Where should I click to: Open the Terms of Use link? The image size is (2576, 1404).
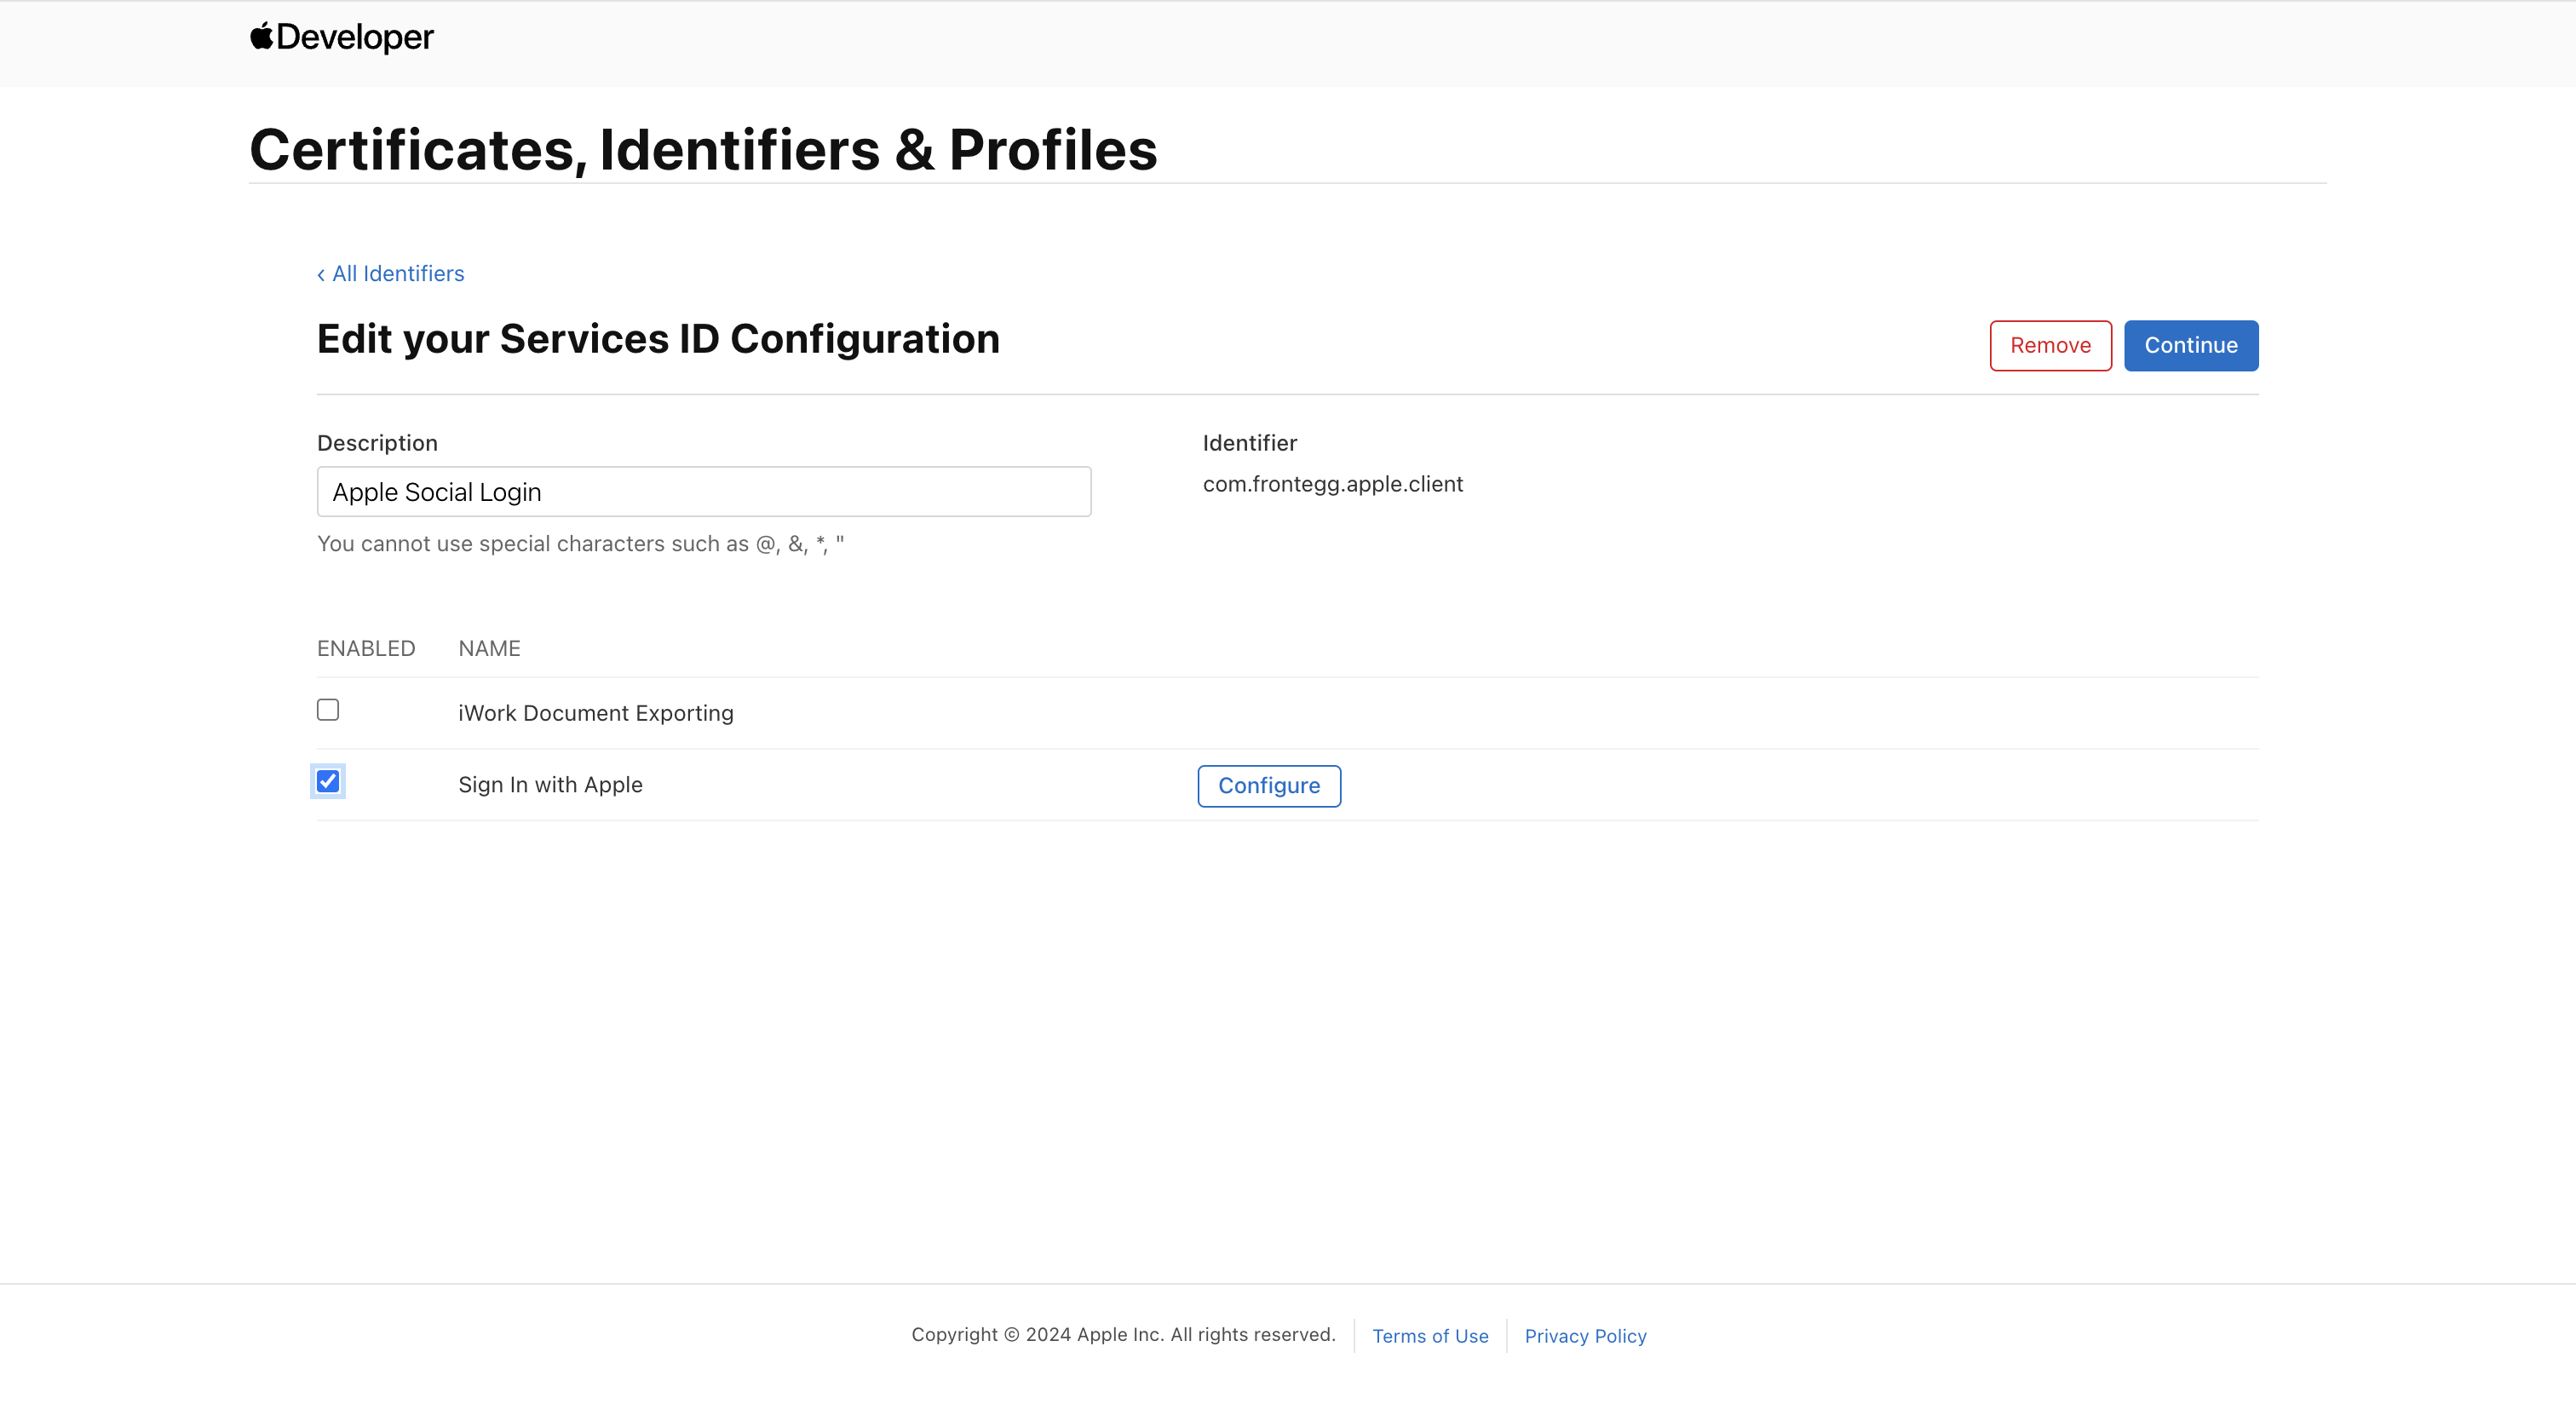click(x=1429, y=1336)
